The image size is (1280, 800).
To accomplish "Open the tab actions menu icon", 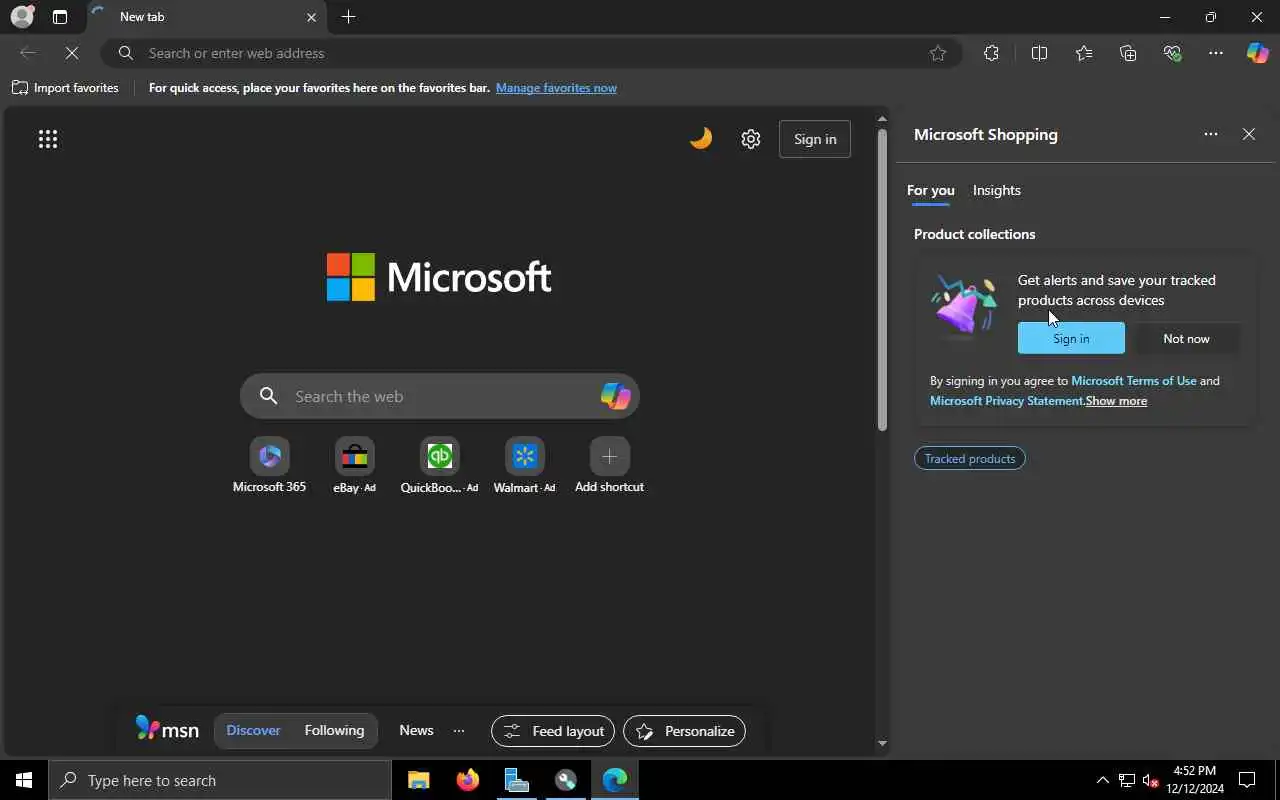I will coord(60,17).
